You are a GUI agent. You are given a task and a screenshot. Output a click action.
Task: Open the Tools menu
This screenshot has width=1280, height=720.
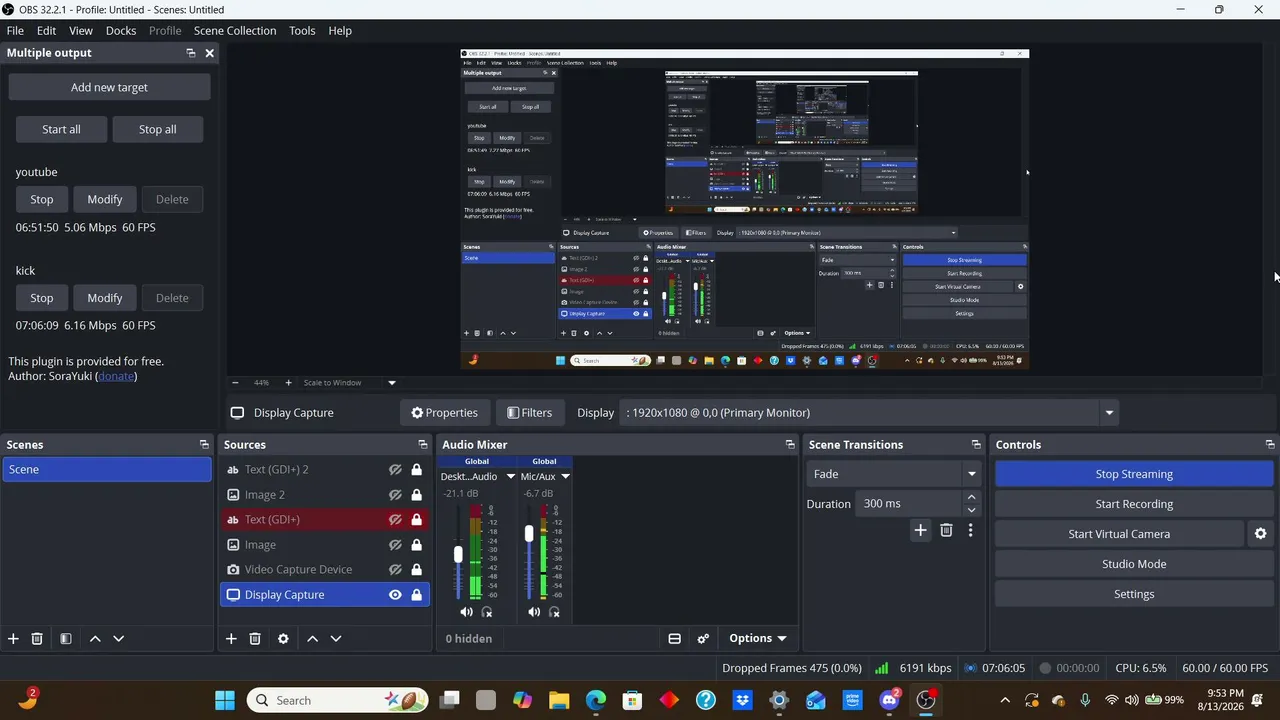[x=302, y=31]
